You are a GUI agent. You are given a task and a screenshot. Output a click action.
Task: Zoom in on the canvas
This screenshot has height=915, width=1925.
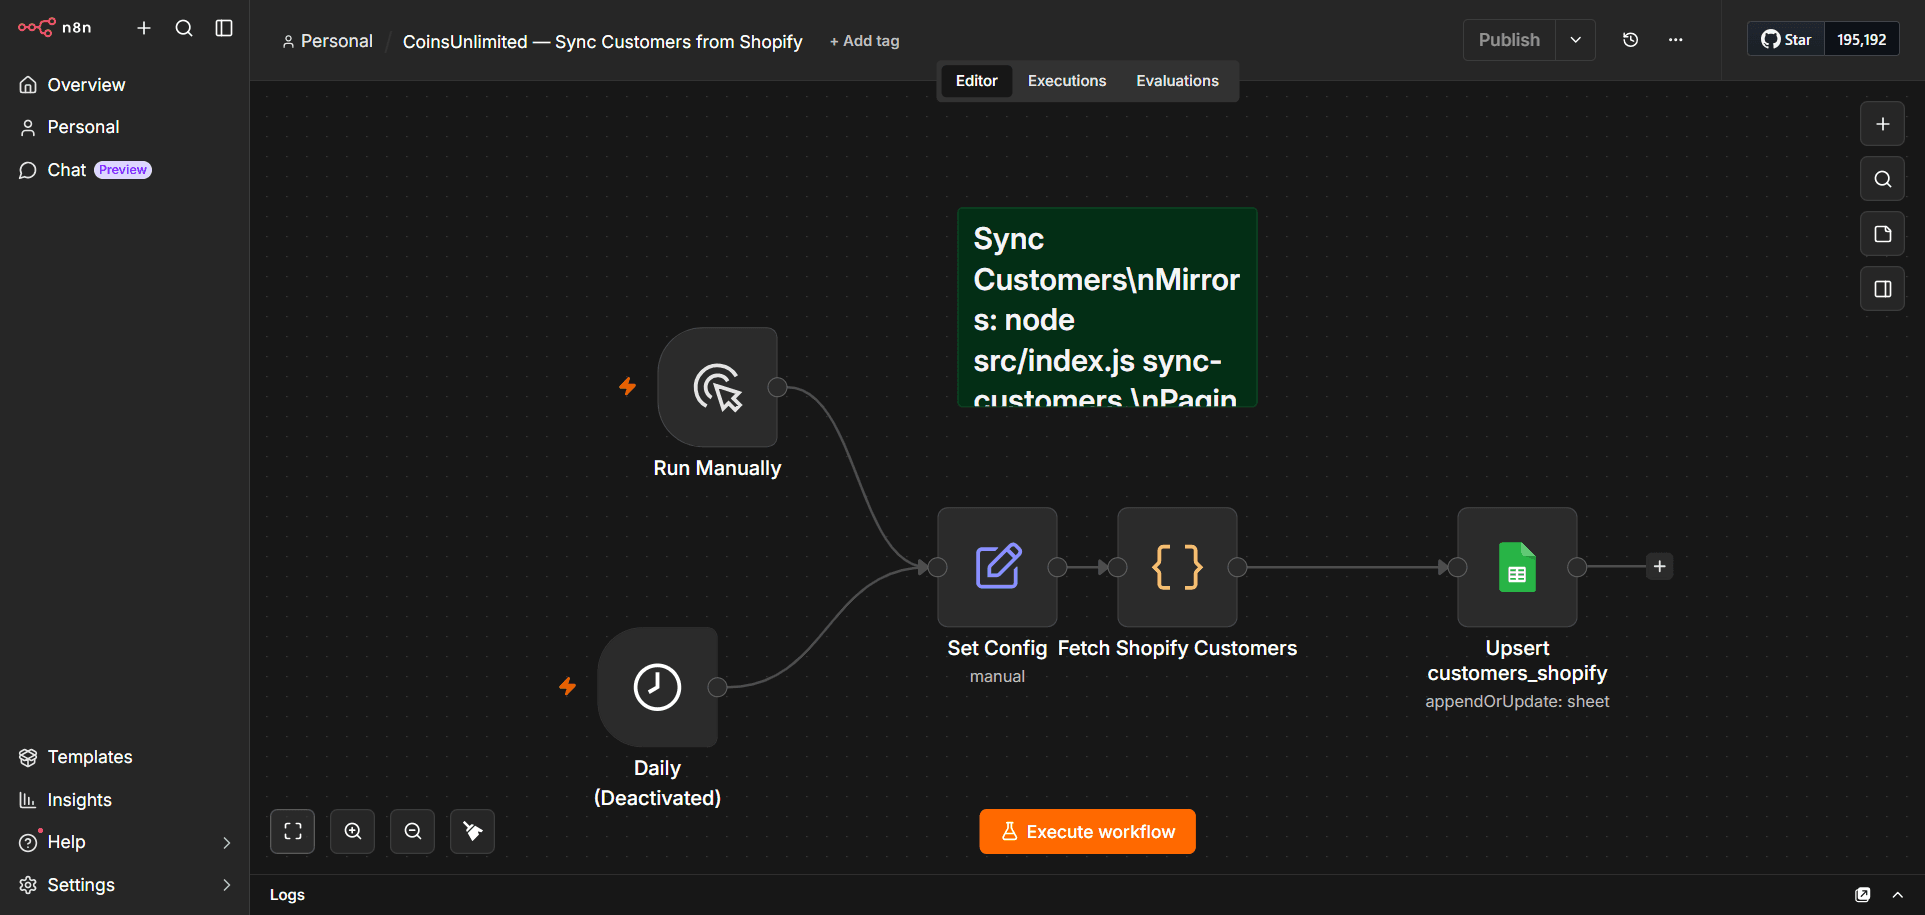pyautogui.click(x=352, y=831)
